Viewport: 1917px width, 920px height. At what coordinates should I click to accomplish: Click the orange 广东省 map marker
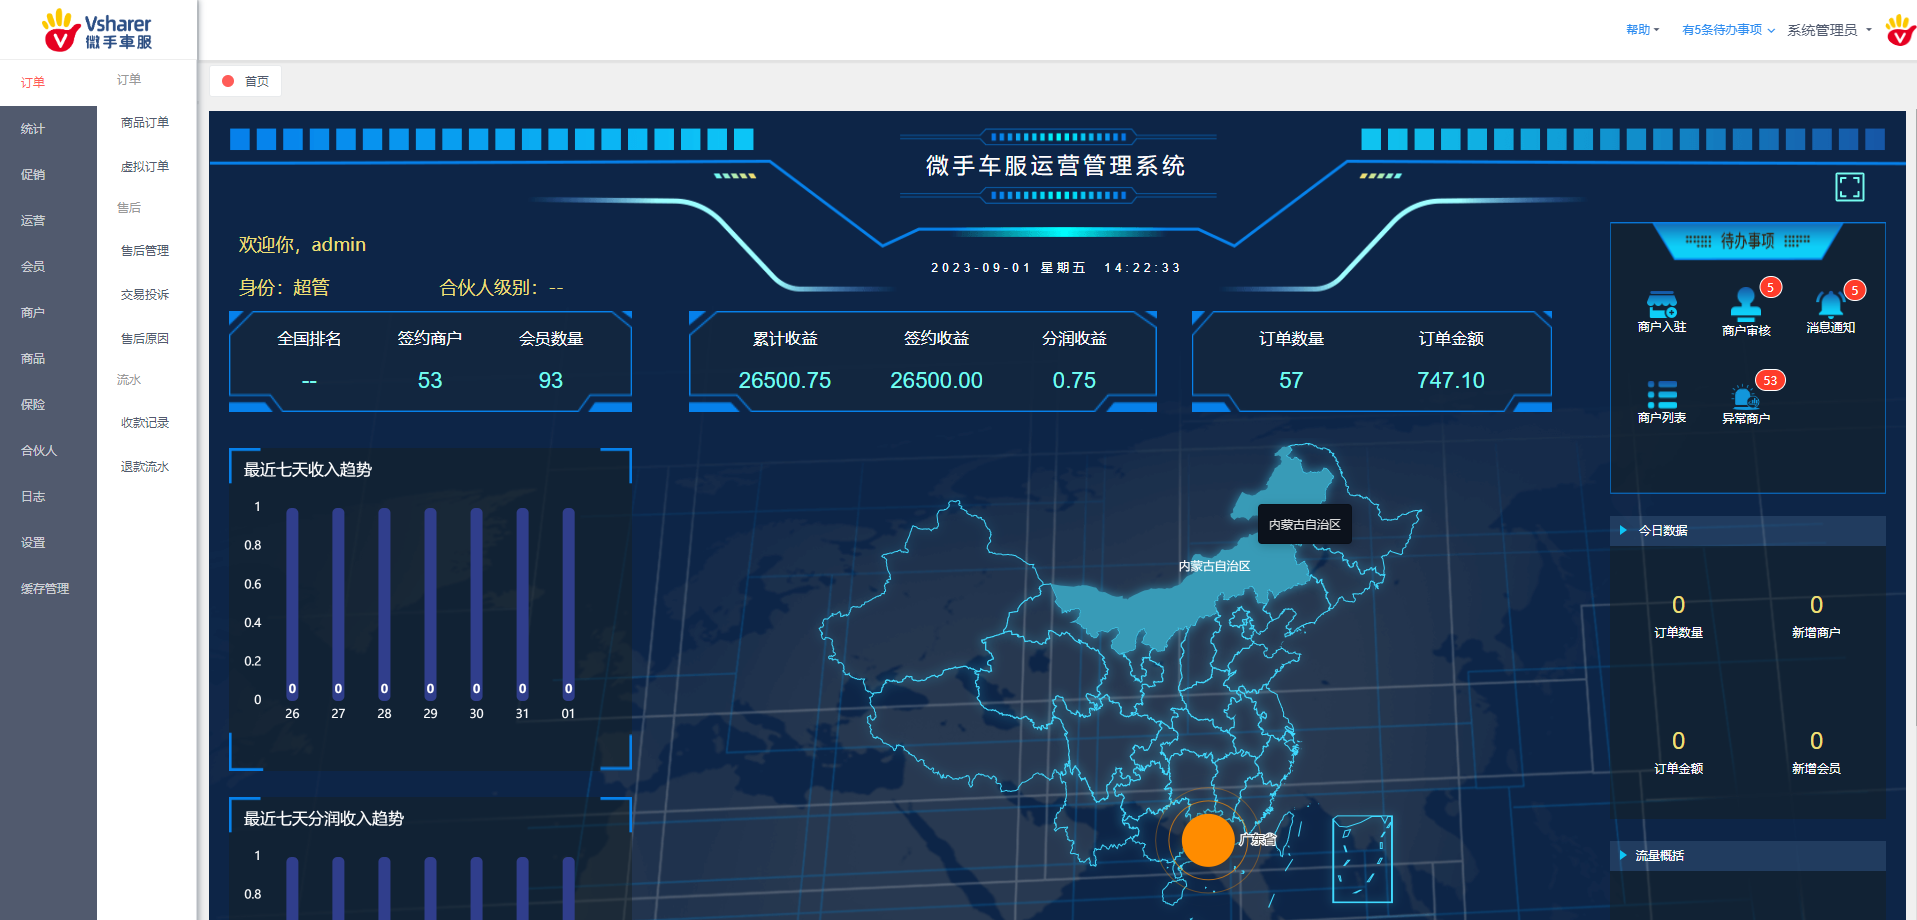click(x=1208, y=840)
